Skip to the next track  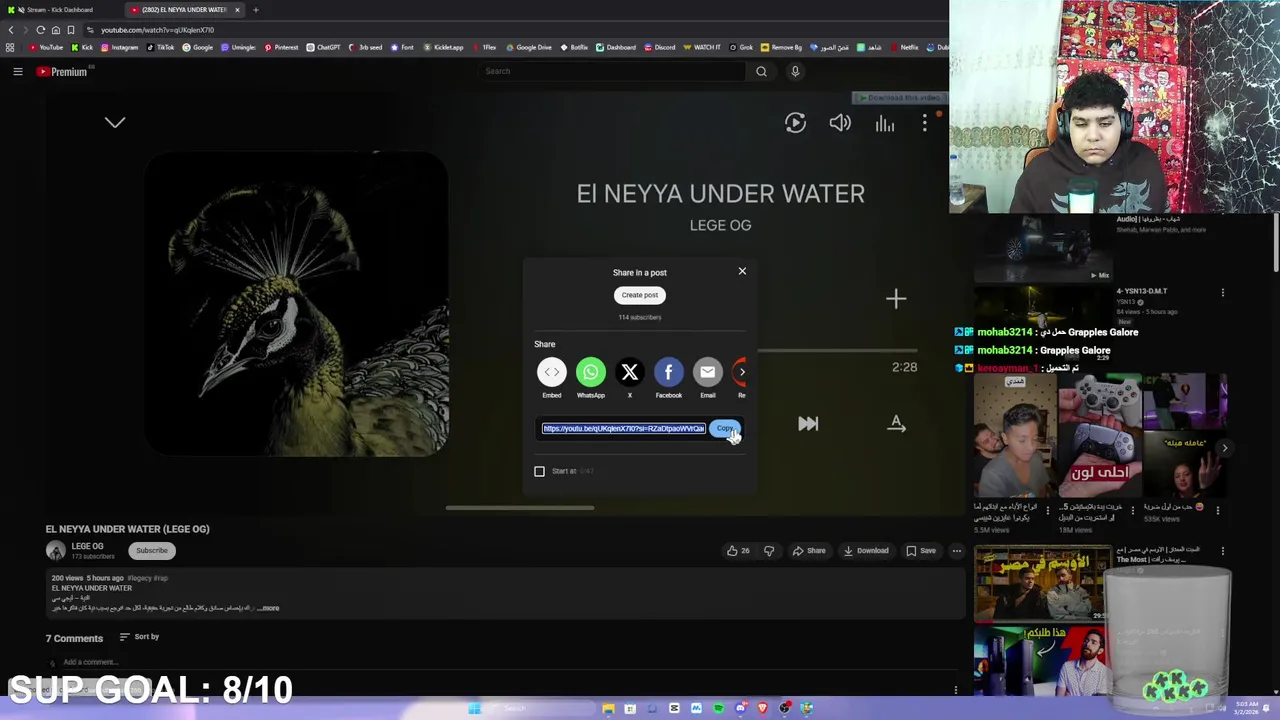(x=808, y=424)
